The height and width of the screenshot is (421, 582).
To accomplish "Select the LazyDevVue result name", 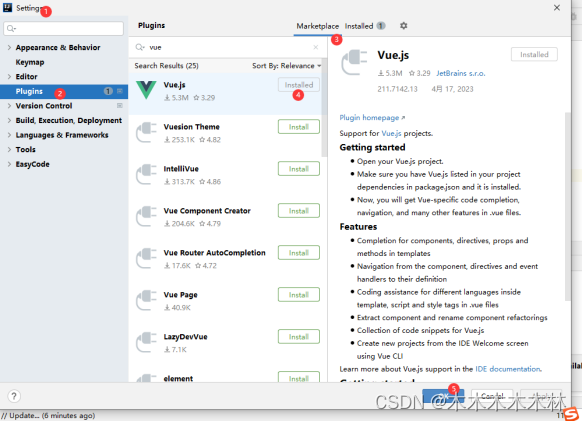I will pyautogui.click(x=185, y=337).
